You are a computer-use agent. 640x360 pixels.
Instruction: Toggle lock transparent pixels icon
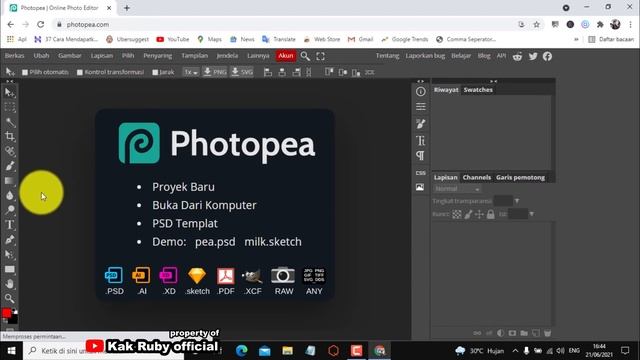[457, 214]
